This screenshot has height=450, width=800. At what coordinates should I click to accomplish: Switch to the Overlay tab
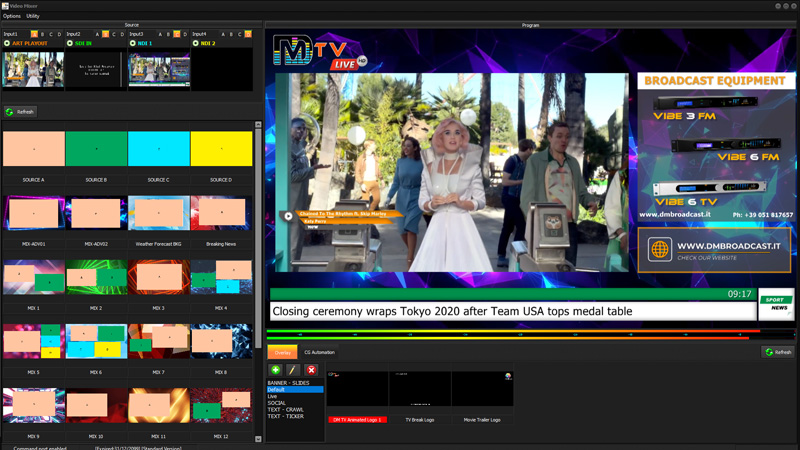pos(282,353)
